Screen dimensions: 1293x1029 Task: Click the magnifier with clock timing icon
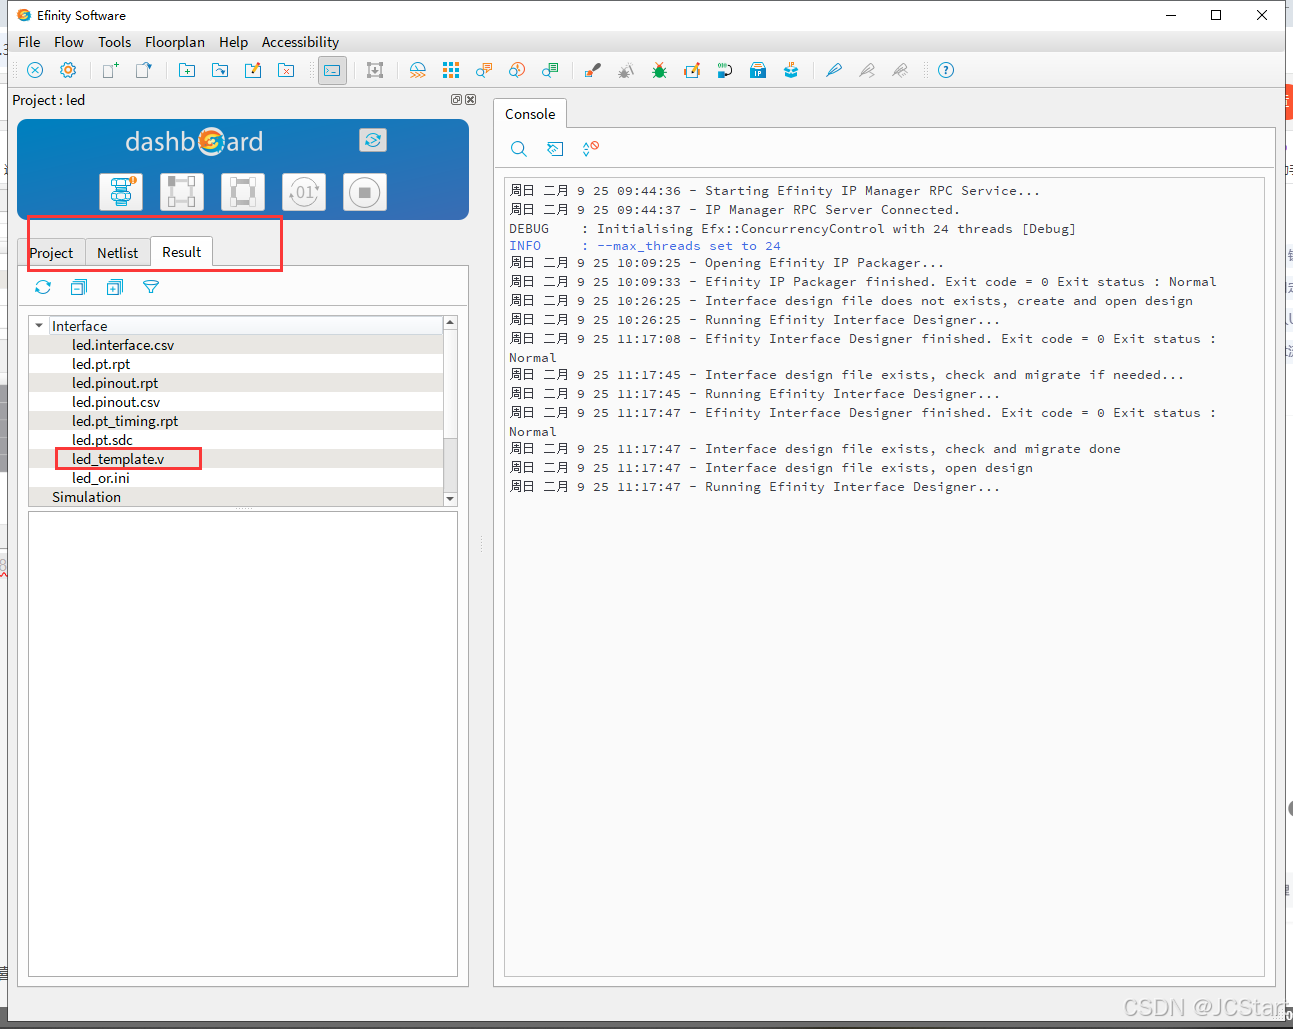click(517, 70)
